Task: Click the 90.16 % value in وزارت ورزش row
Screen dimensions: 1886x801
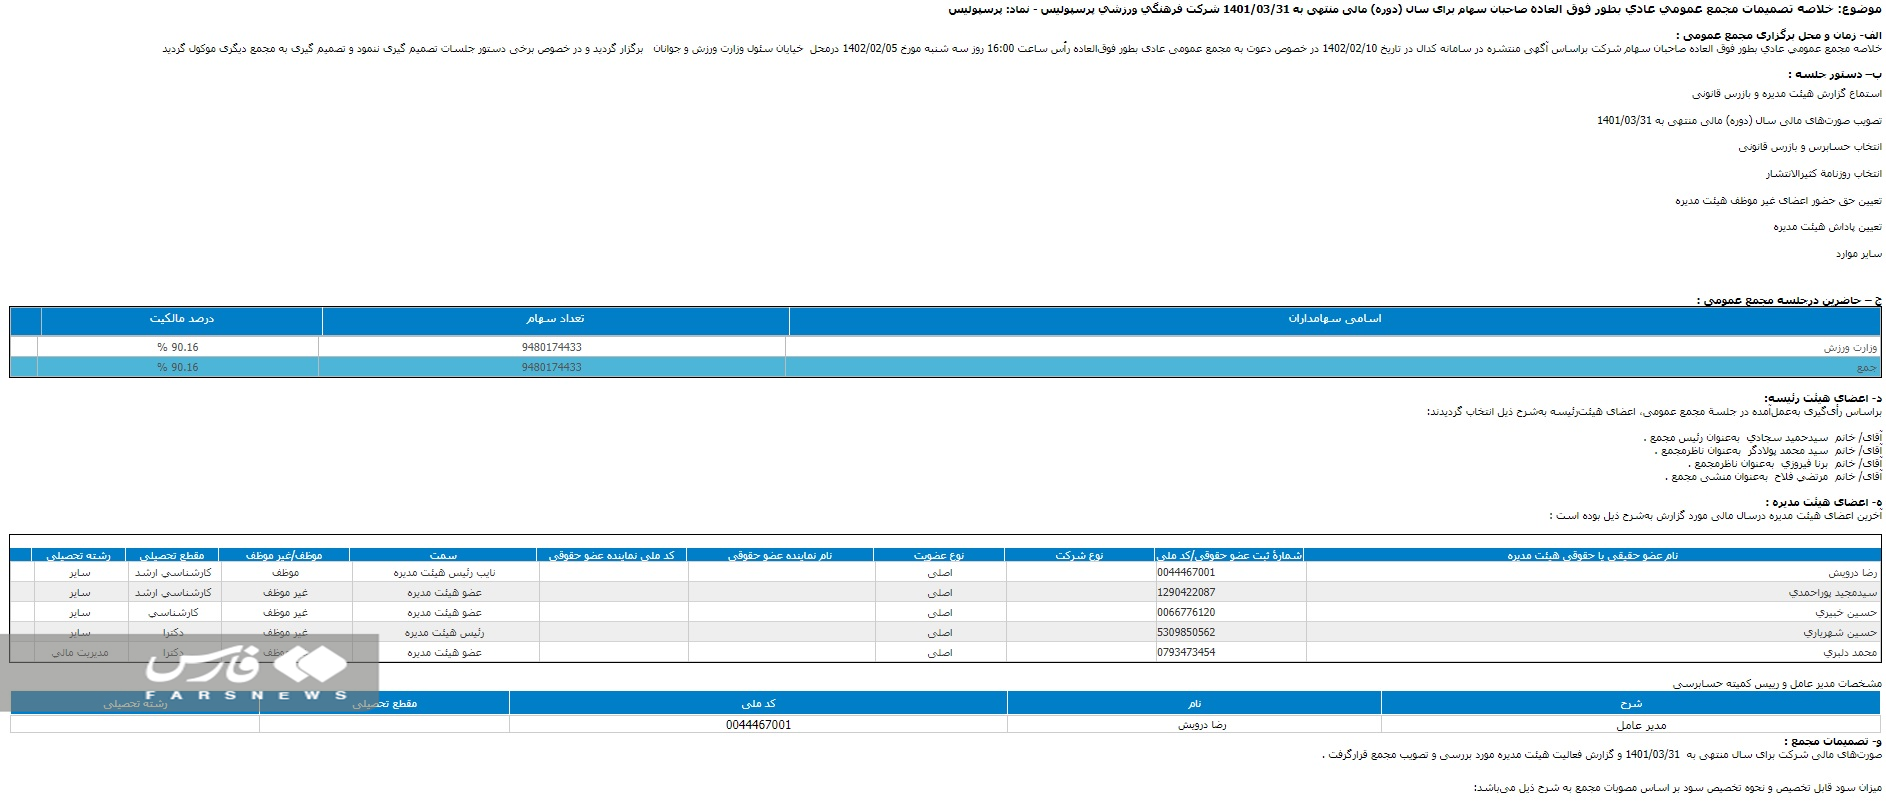Action: pyautogui.click(x=177, y=348)
